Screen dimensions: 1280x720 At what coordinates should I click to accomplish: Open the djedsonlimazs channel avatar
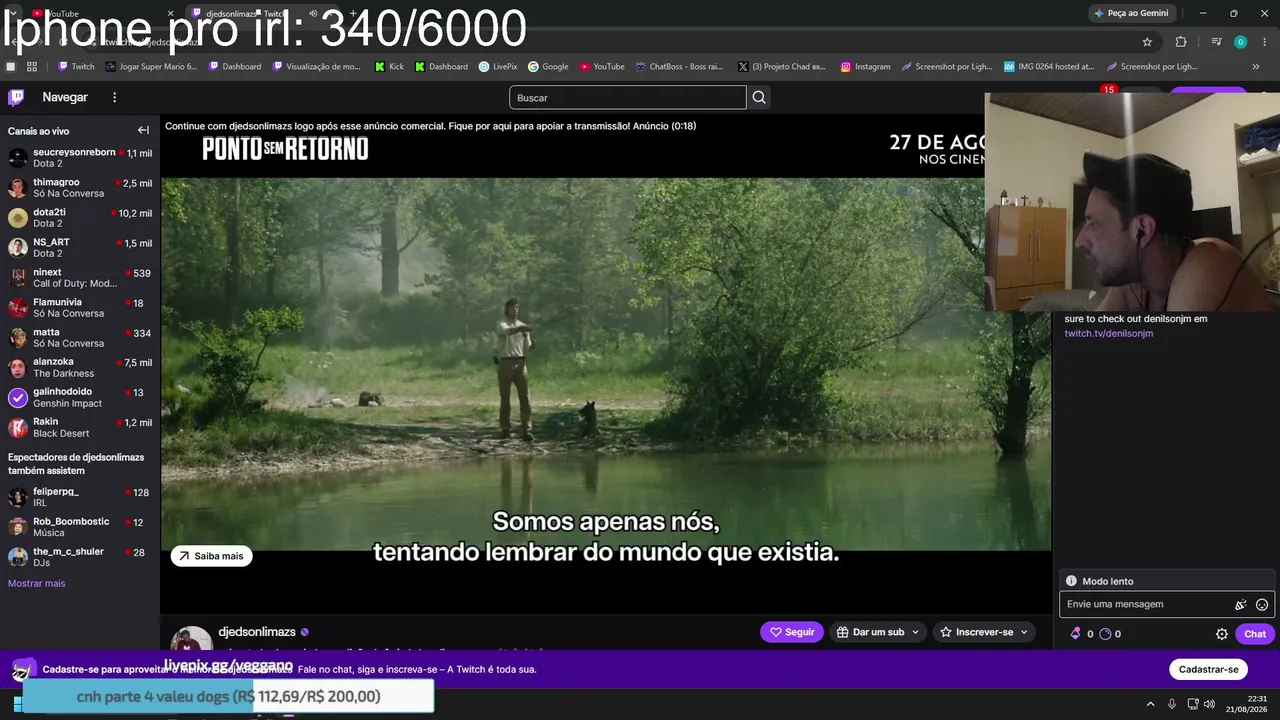click(191, 638)
